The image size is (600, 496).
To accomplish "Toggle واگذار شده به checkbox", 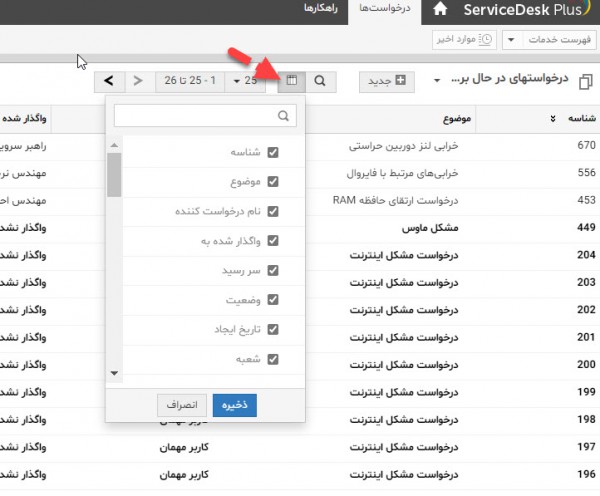I will coord(273,241).
